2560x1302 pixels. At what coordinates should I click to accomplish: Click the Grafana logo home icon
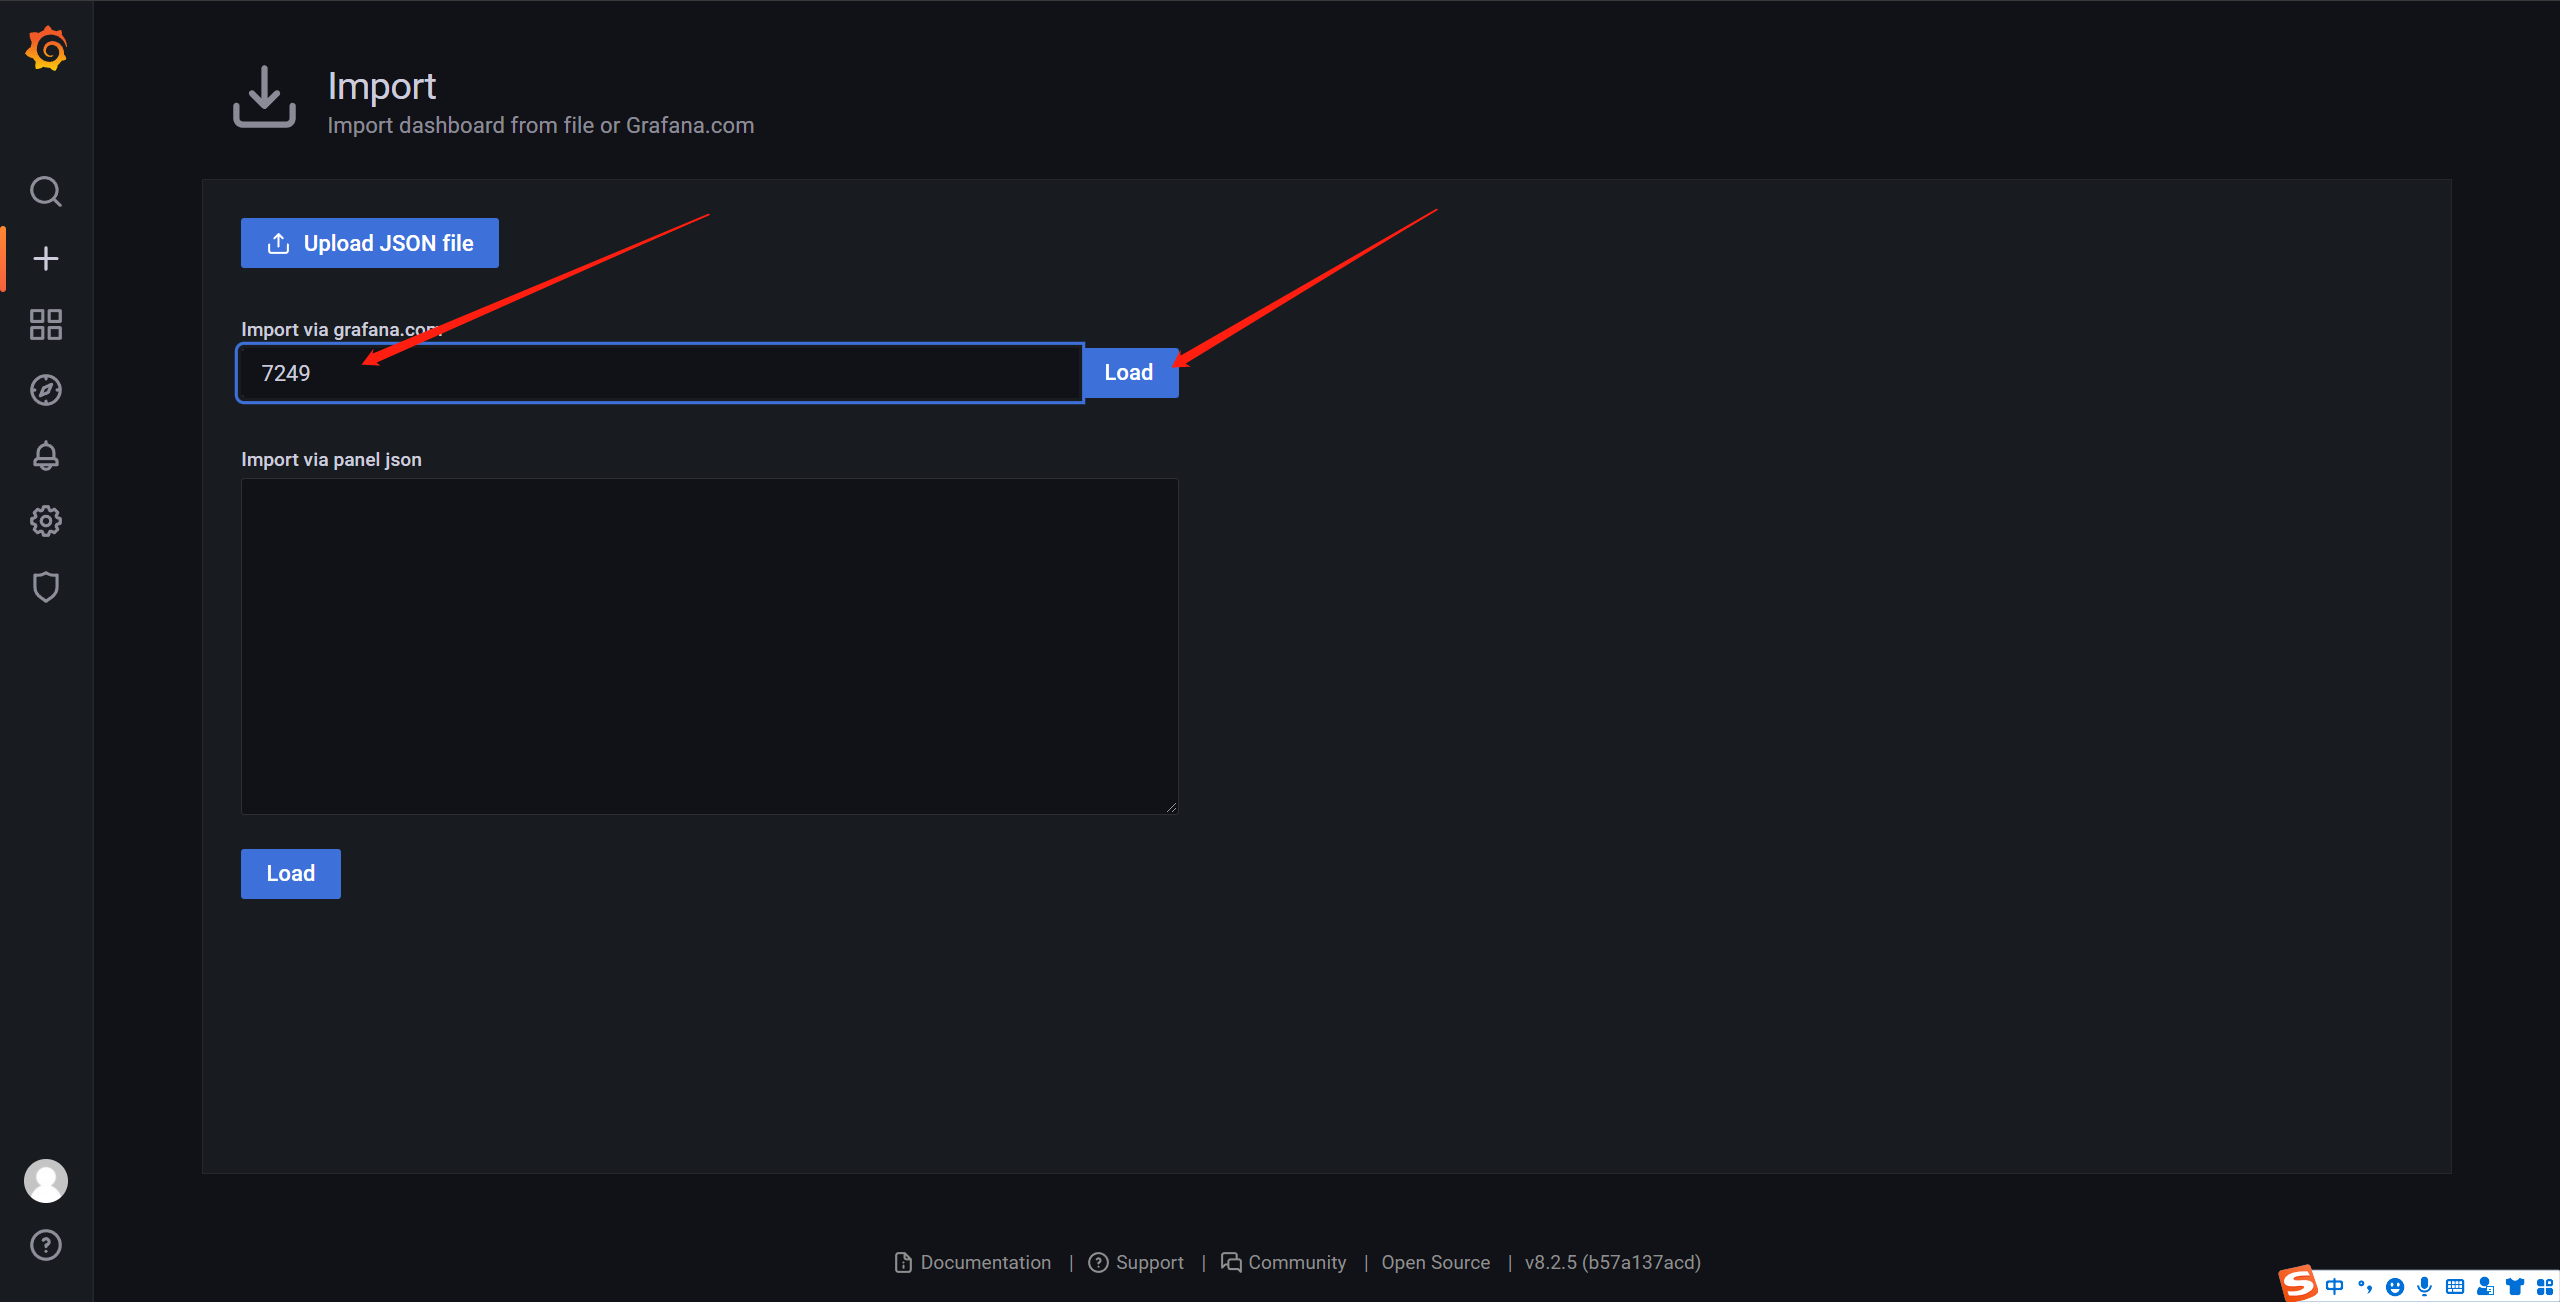coord(46,49)
